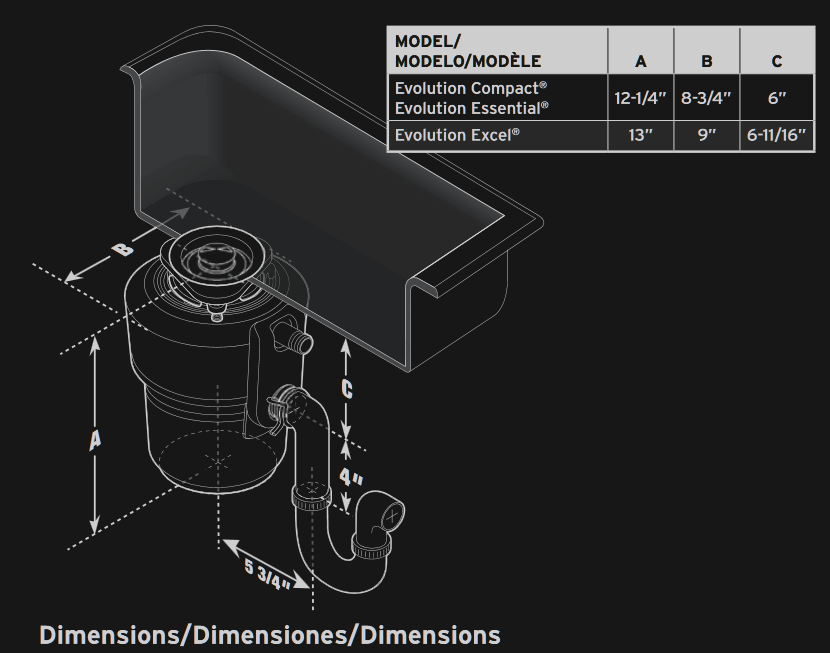
Task: Click the 4" measurement label
Action: [x=351, y=478]
